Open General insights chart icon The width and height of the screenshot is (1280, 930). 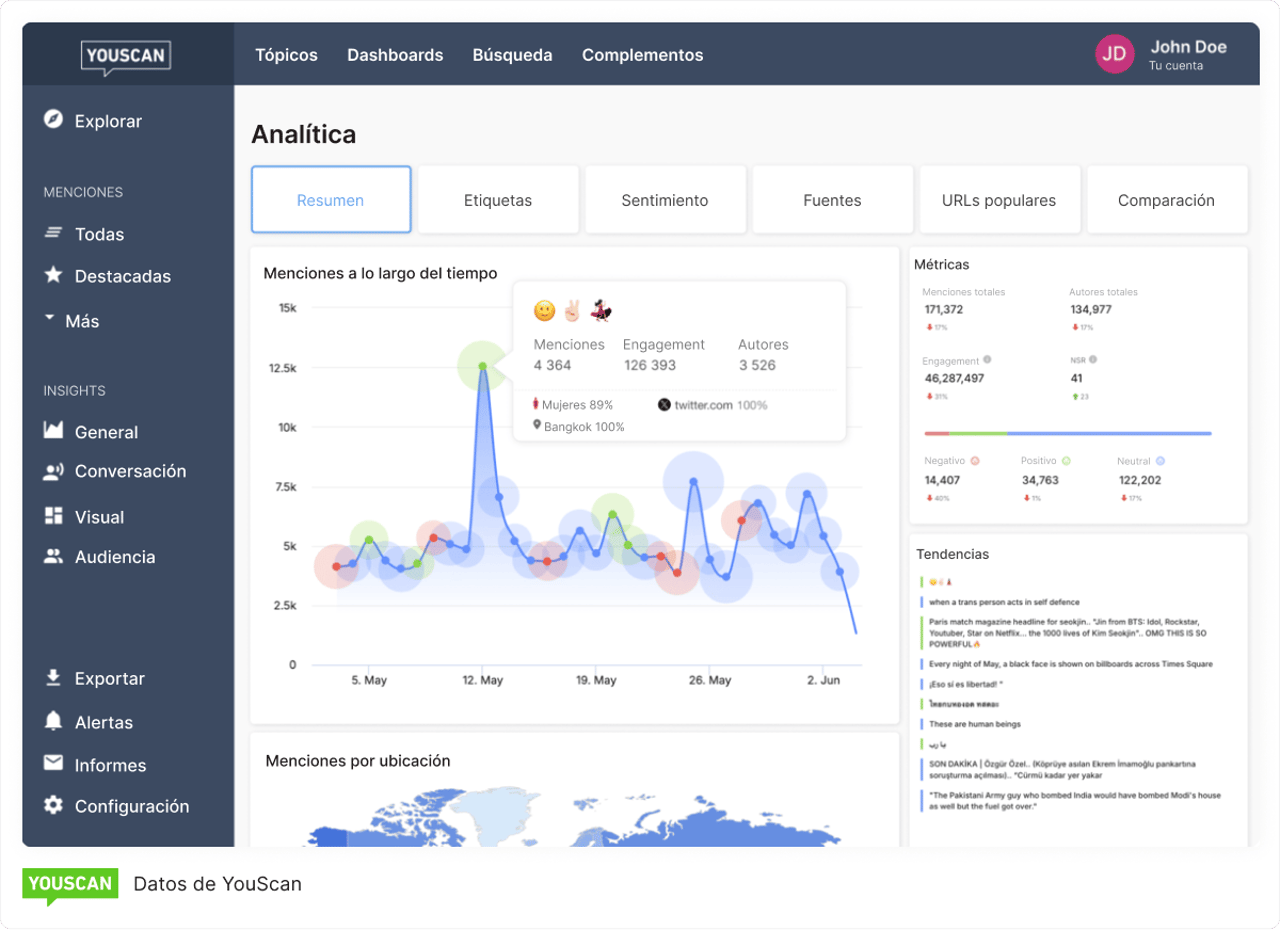tap(54, 431)
